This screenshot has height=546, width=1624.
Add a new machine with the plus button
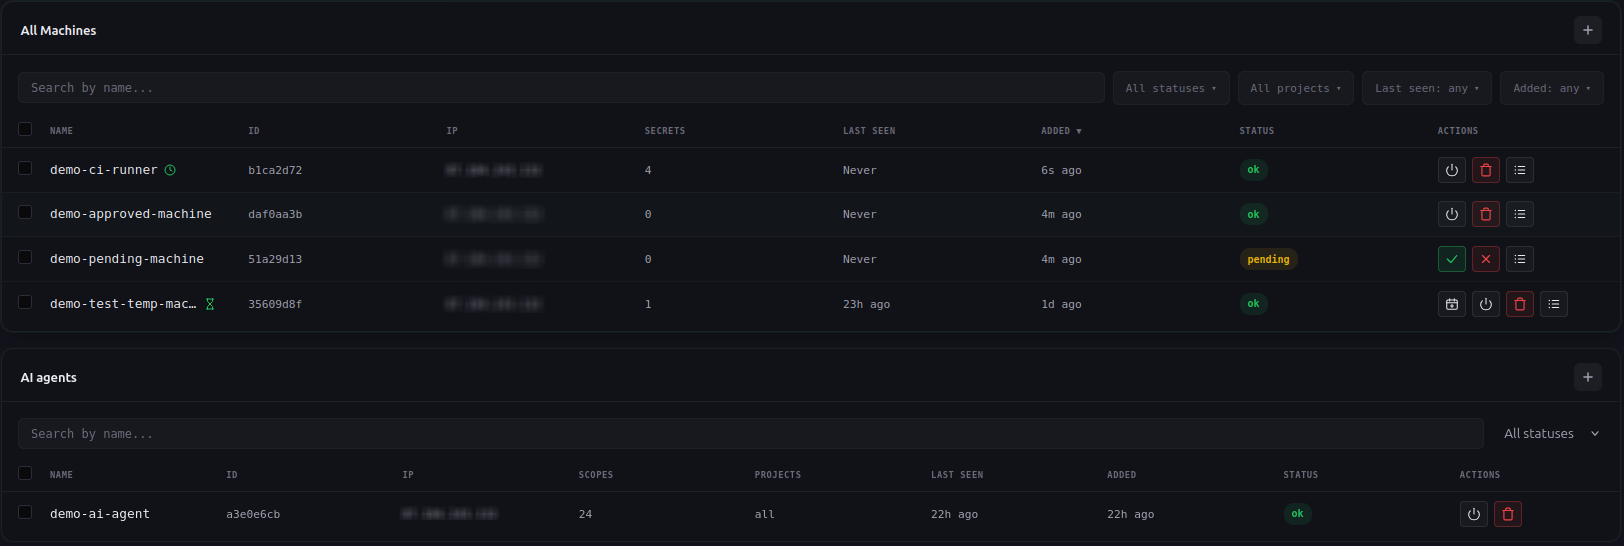pos(1588,30)
